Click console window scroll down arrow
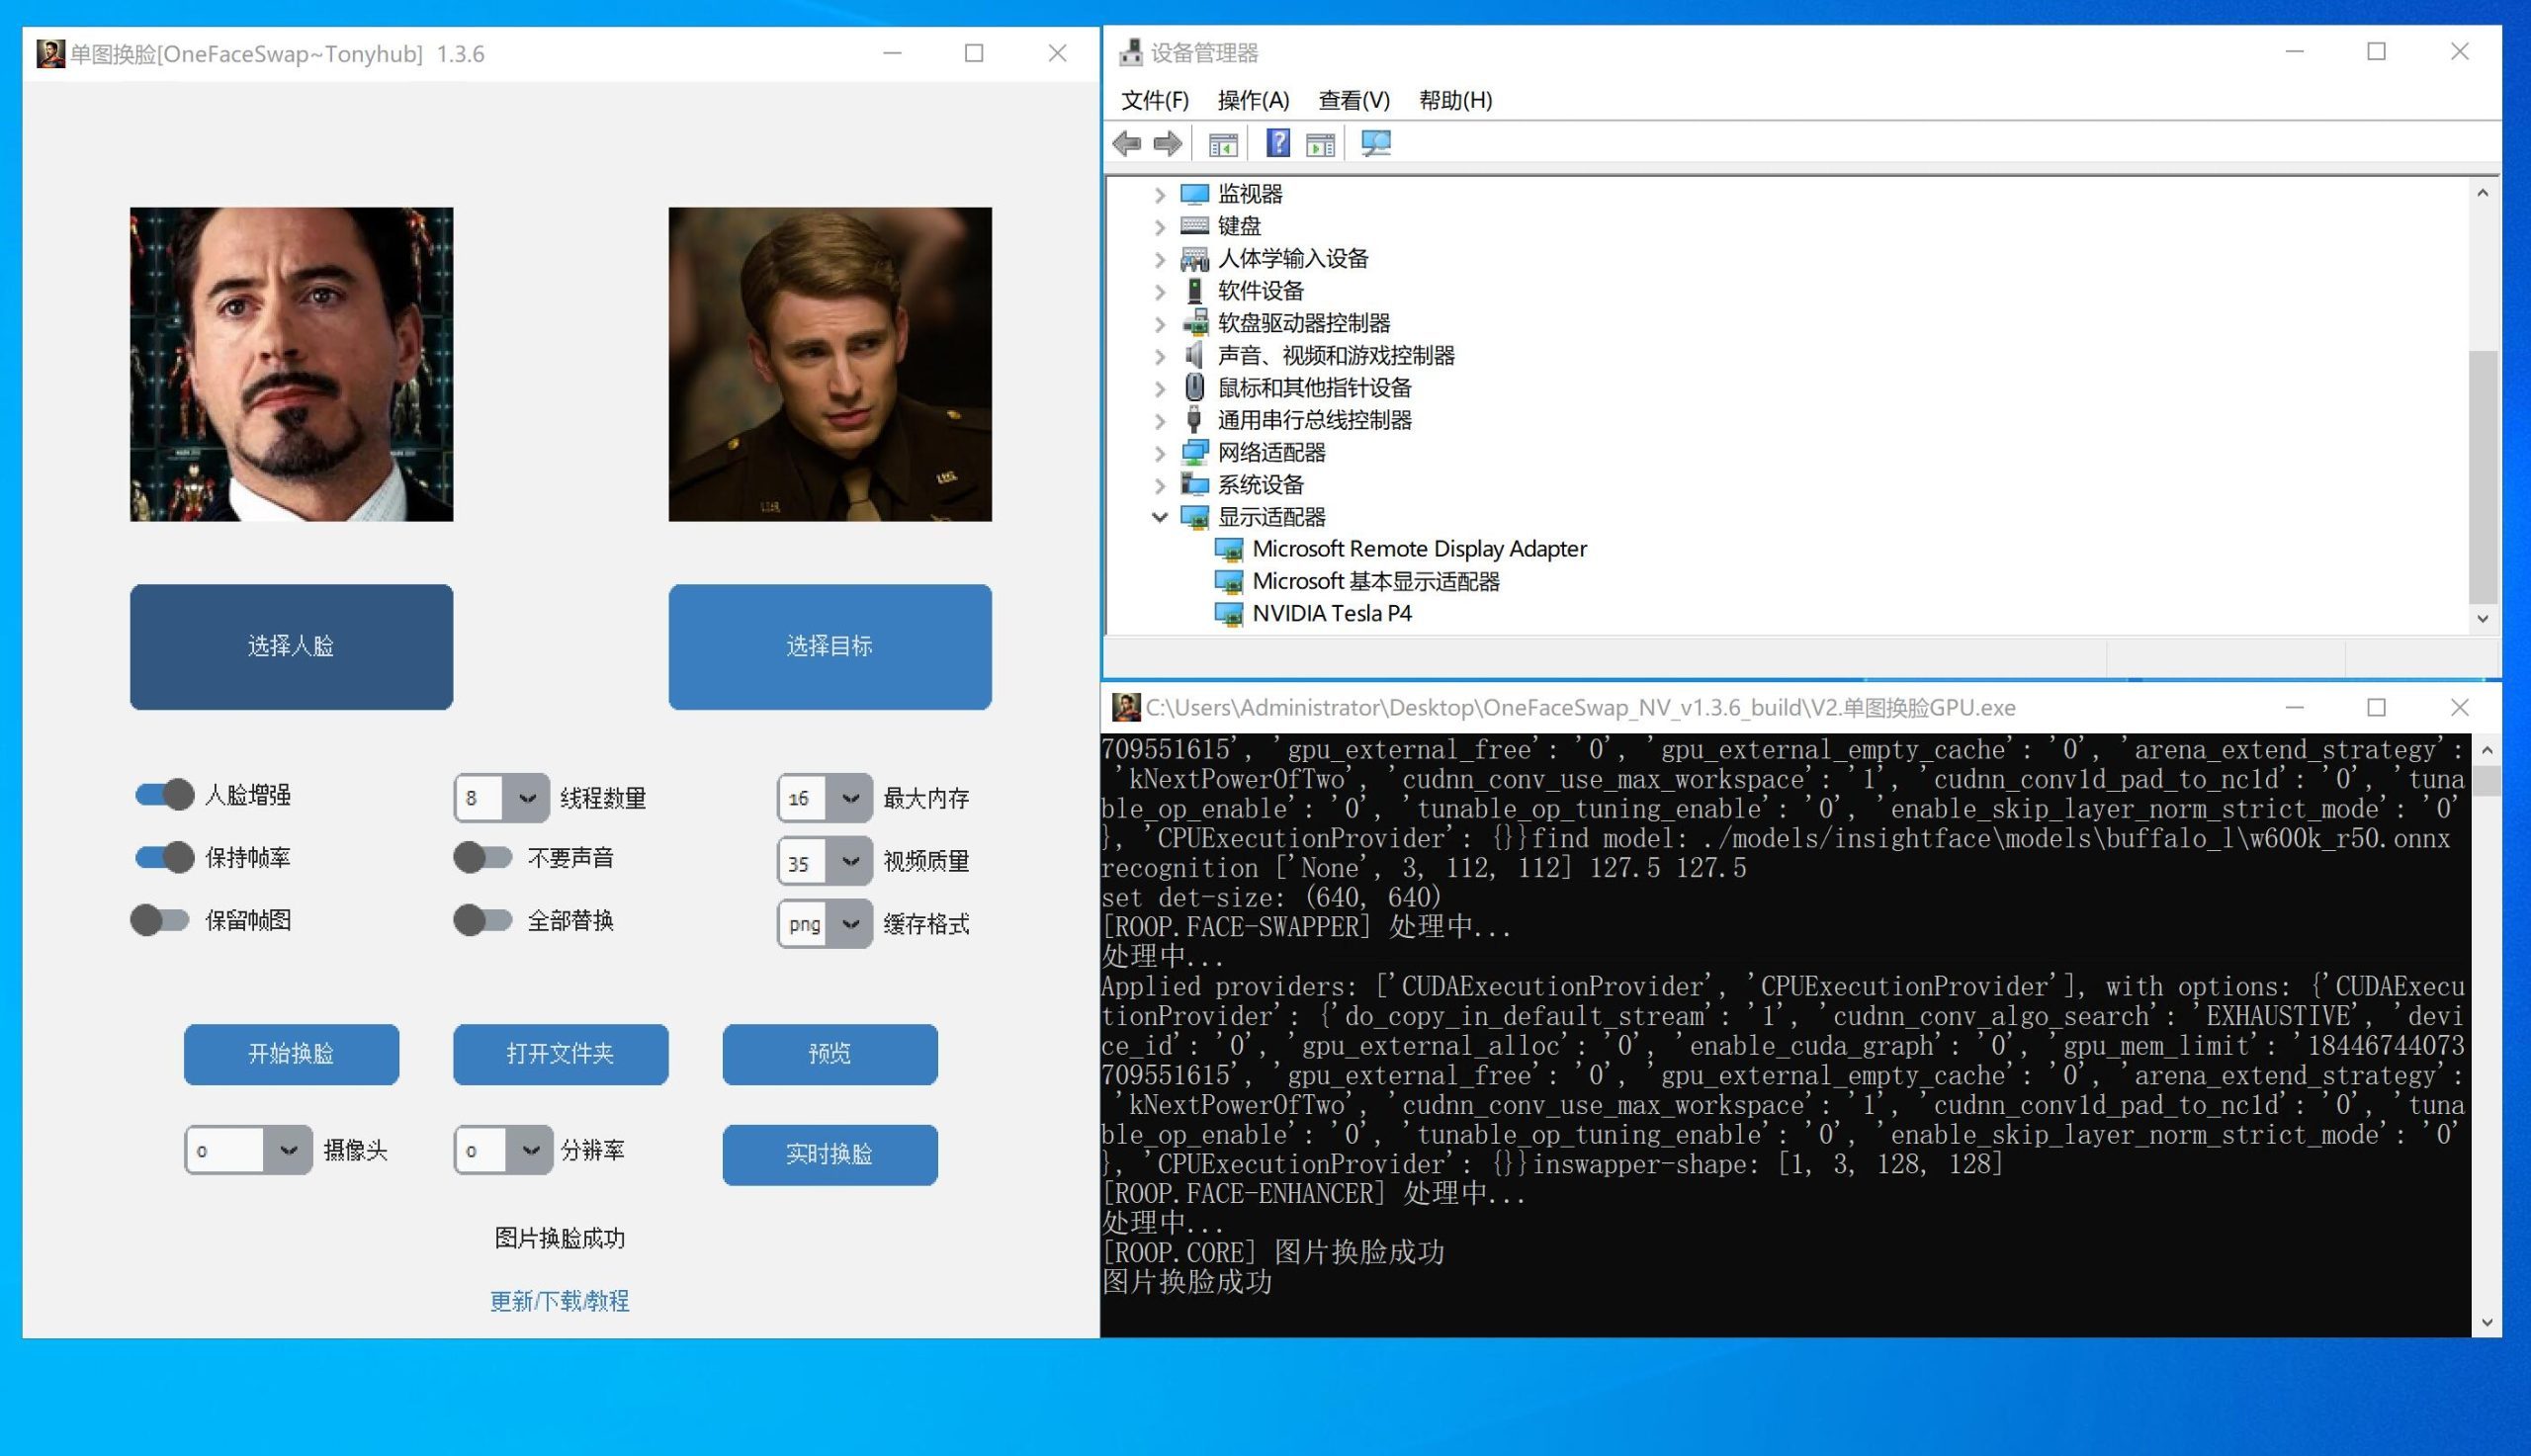The width and height of the screenshot is (2531, 1456). point(2487,1323)
